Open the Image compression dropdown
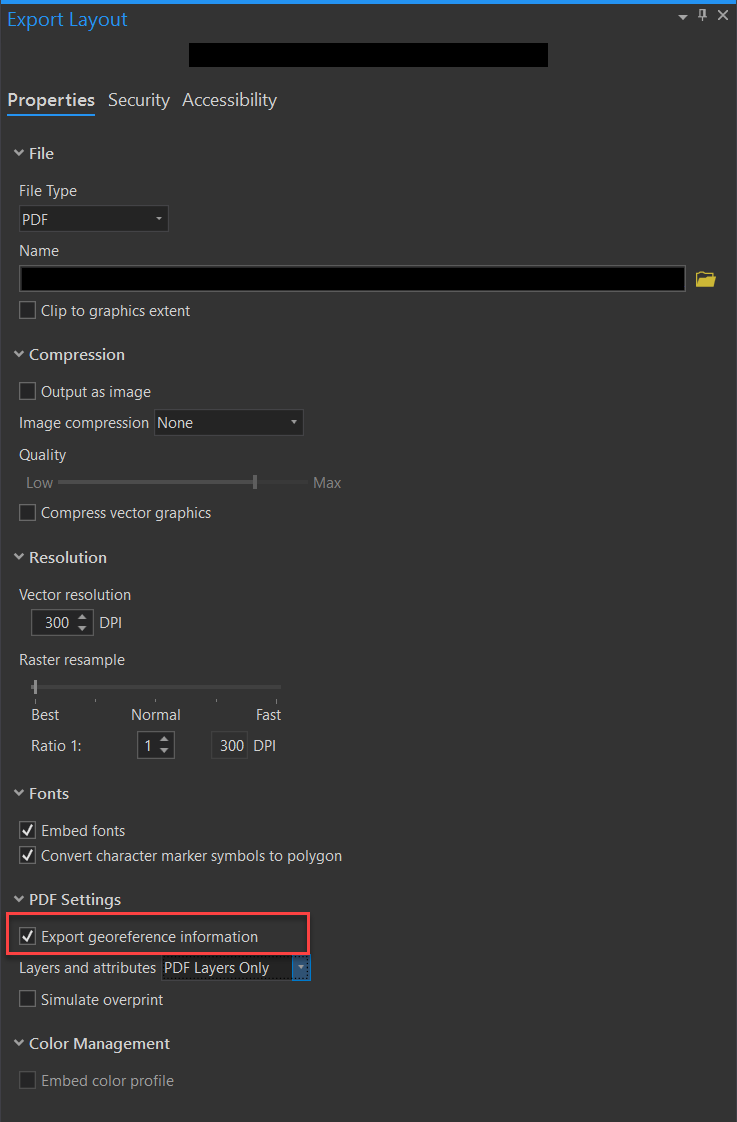Screen dimensions: 737x1122 click(293, 422)
